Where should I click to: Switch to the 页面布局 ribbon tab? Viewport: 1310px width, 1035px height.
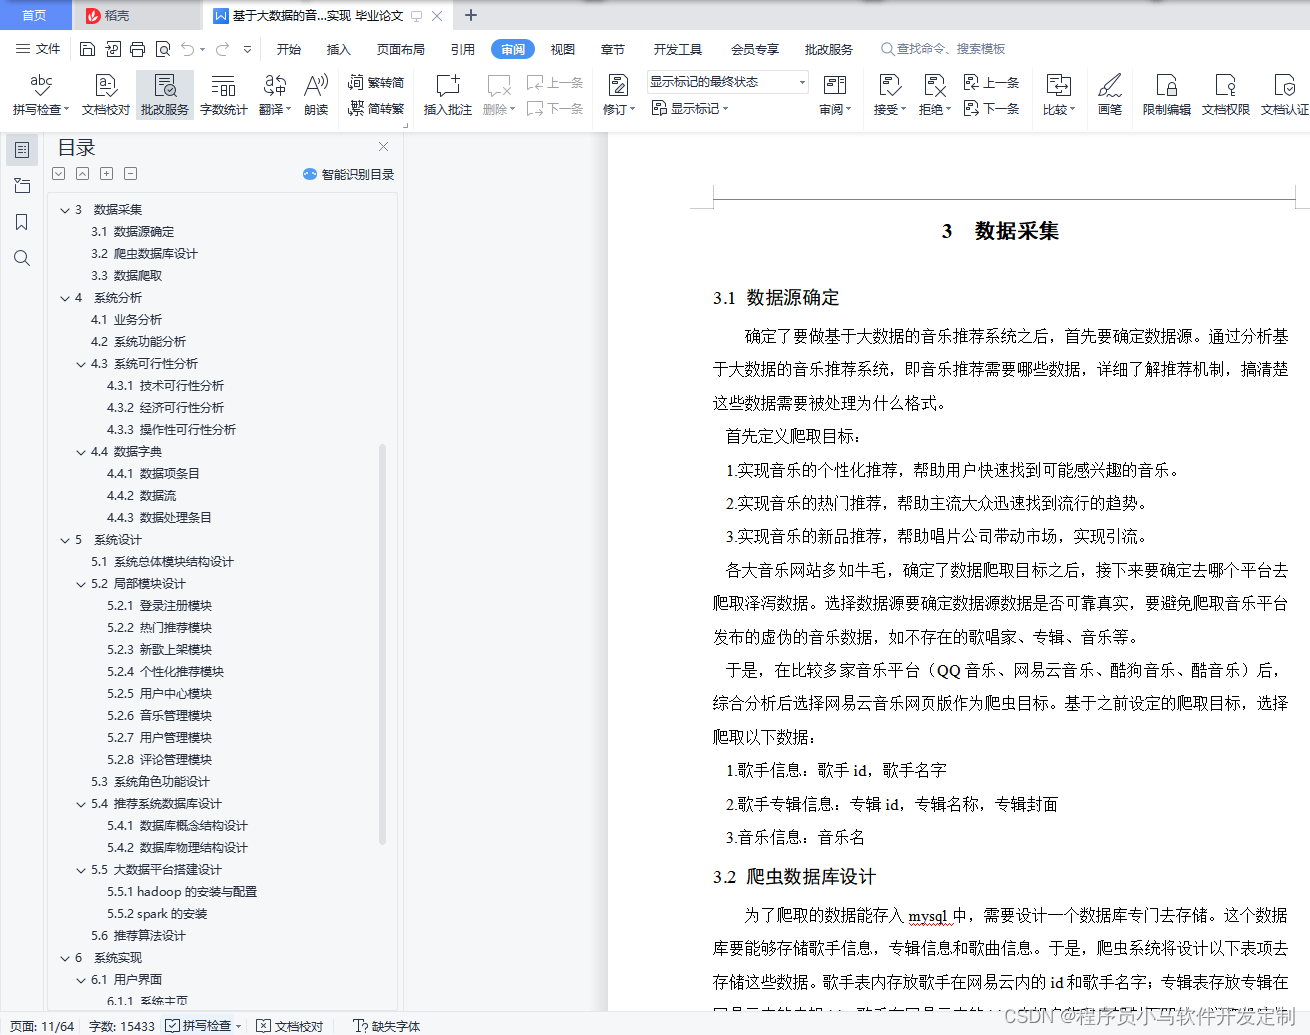[x=401, y=49]
